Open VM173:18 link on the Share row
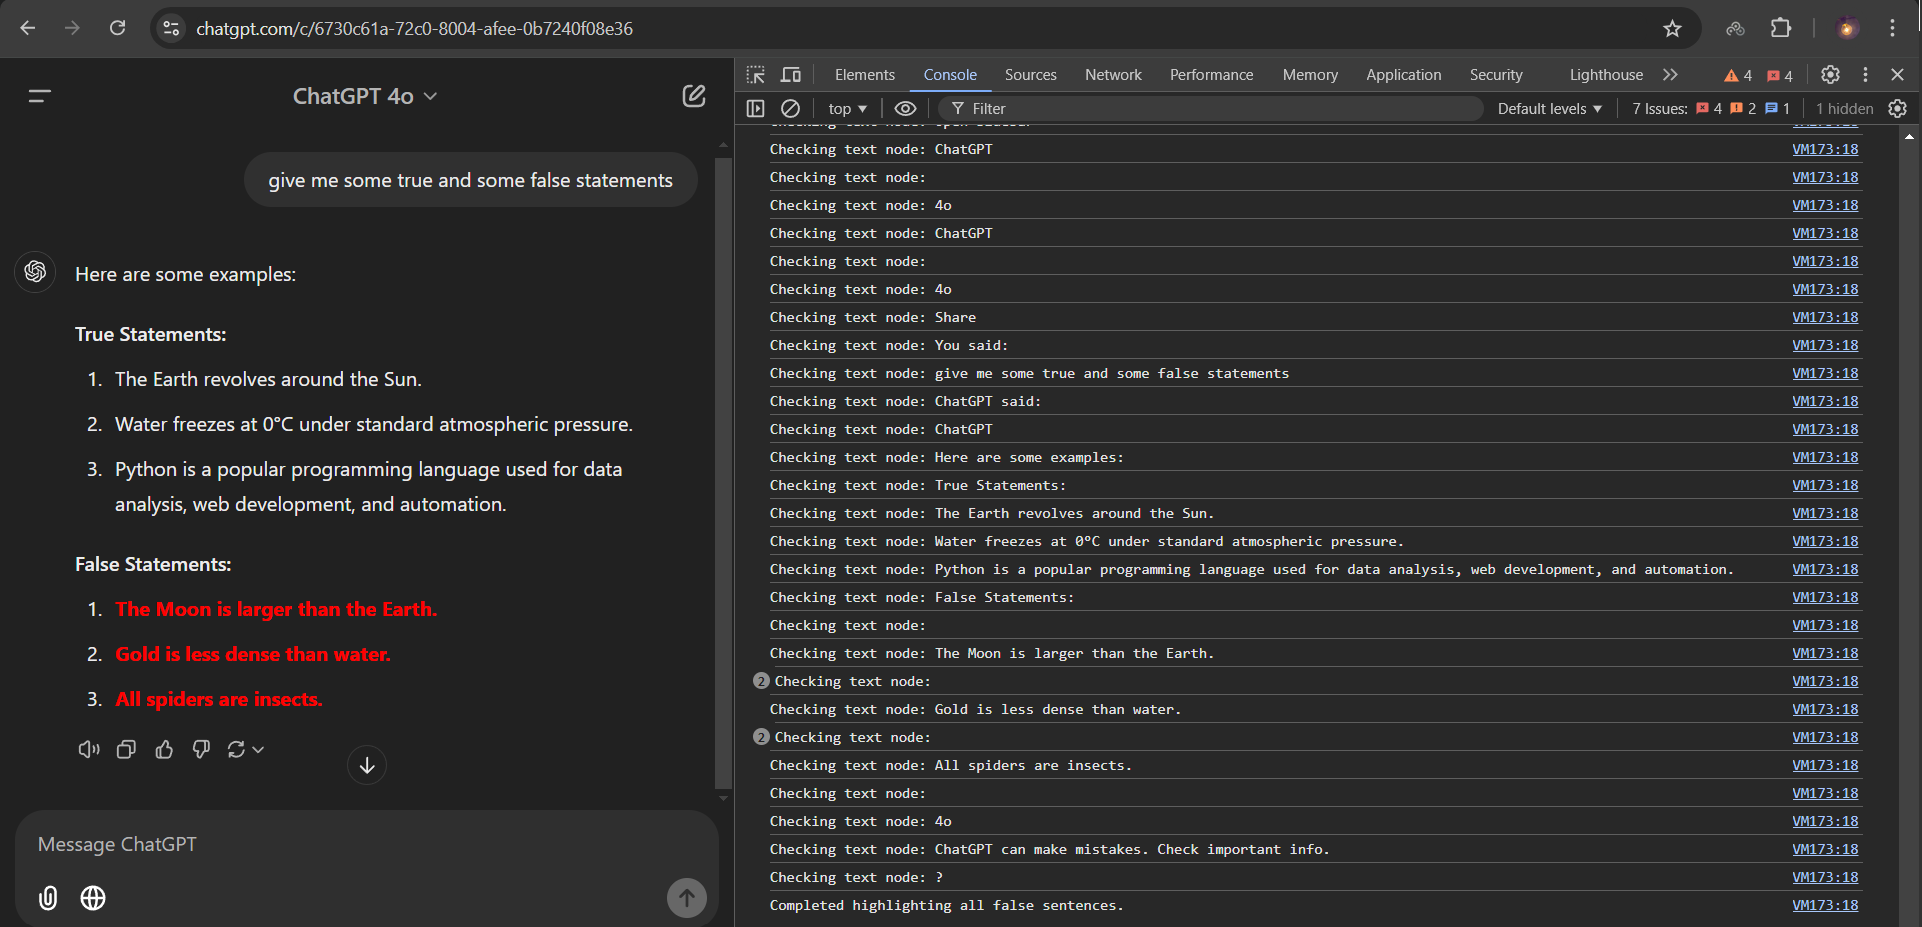The width and height of the screenshot is (1922, 927). [1825, 317]
